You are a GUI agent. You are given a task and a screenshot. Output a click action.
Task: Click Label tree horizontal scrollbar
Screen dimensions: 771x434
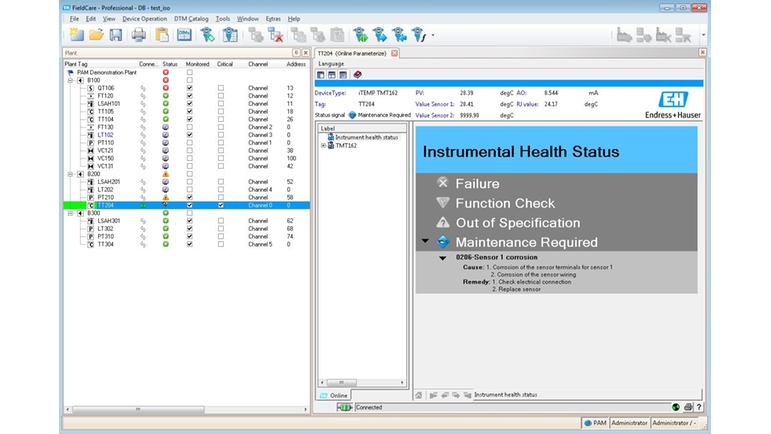point(341,382)
